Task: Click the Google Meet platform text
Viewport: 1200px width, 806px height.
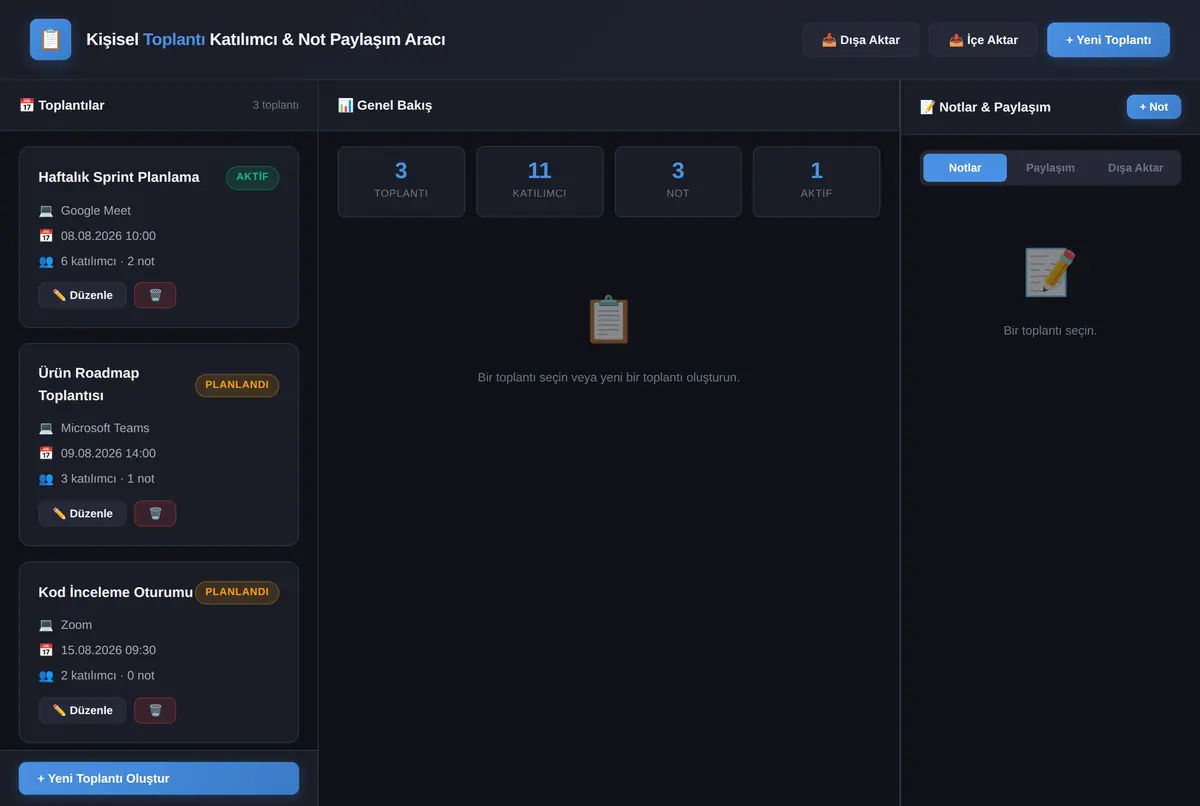Action: [96, 211]
